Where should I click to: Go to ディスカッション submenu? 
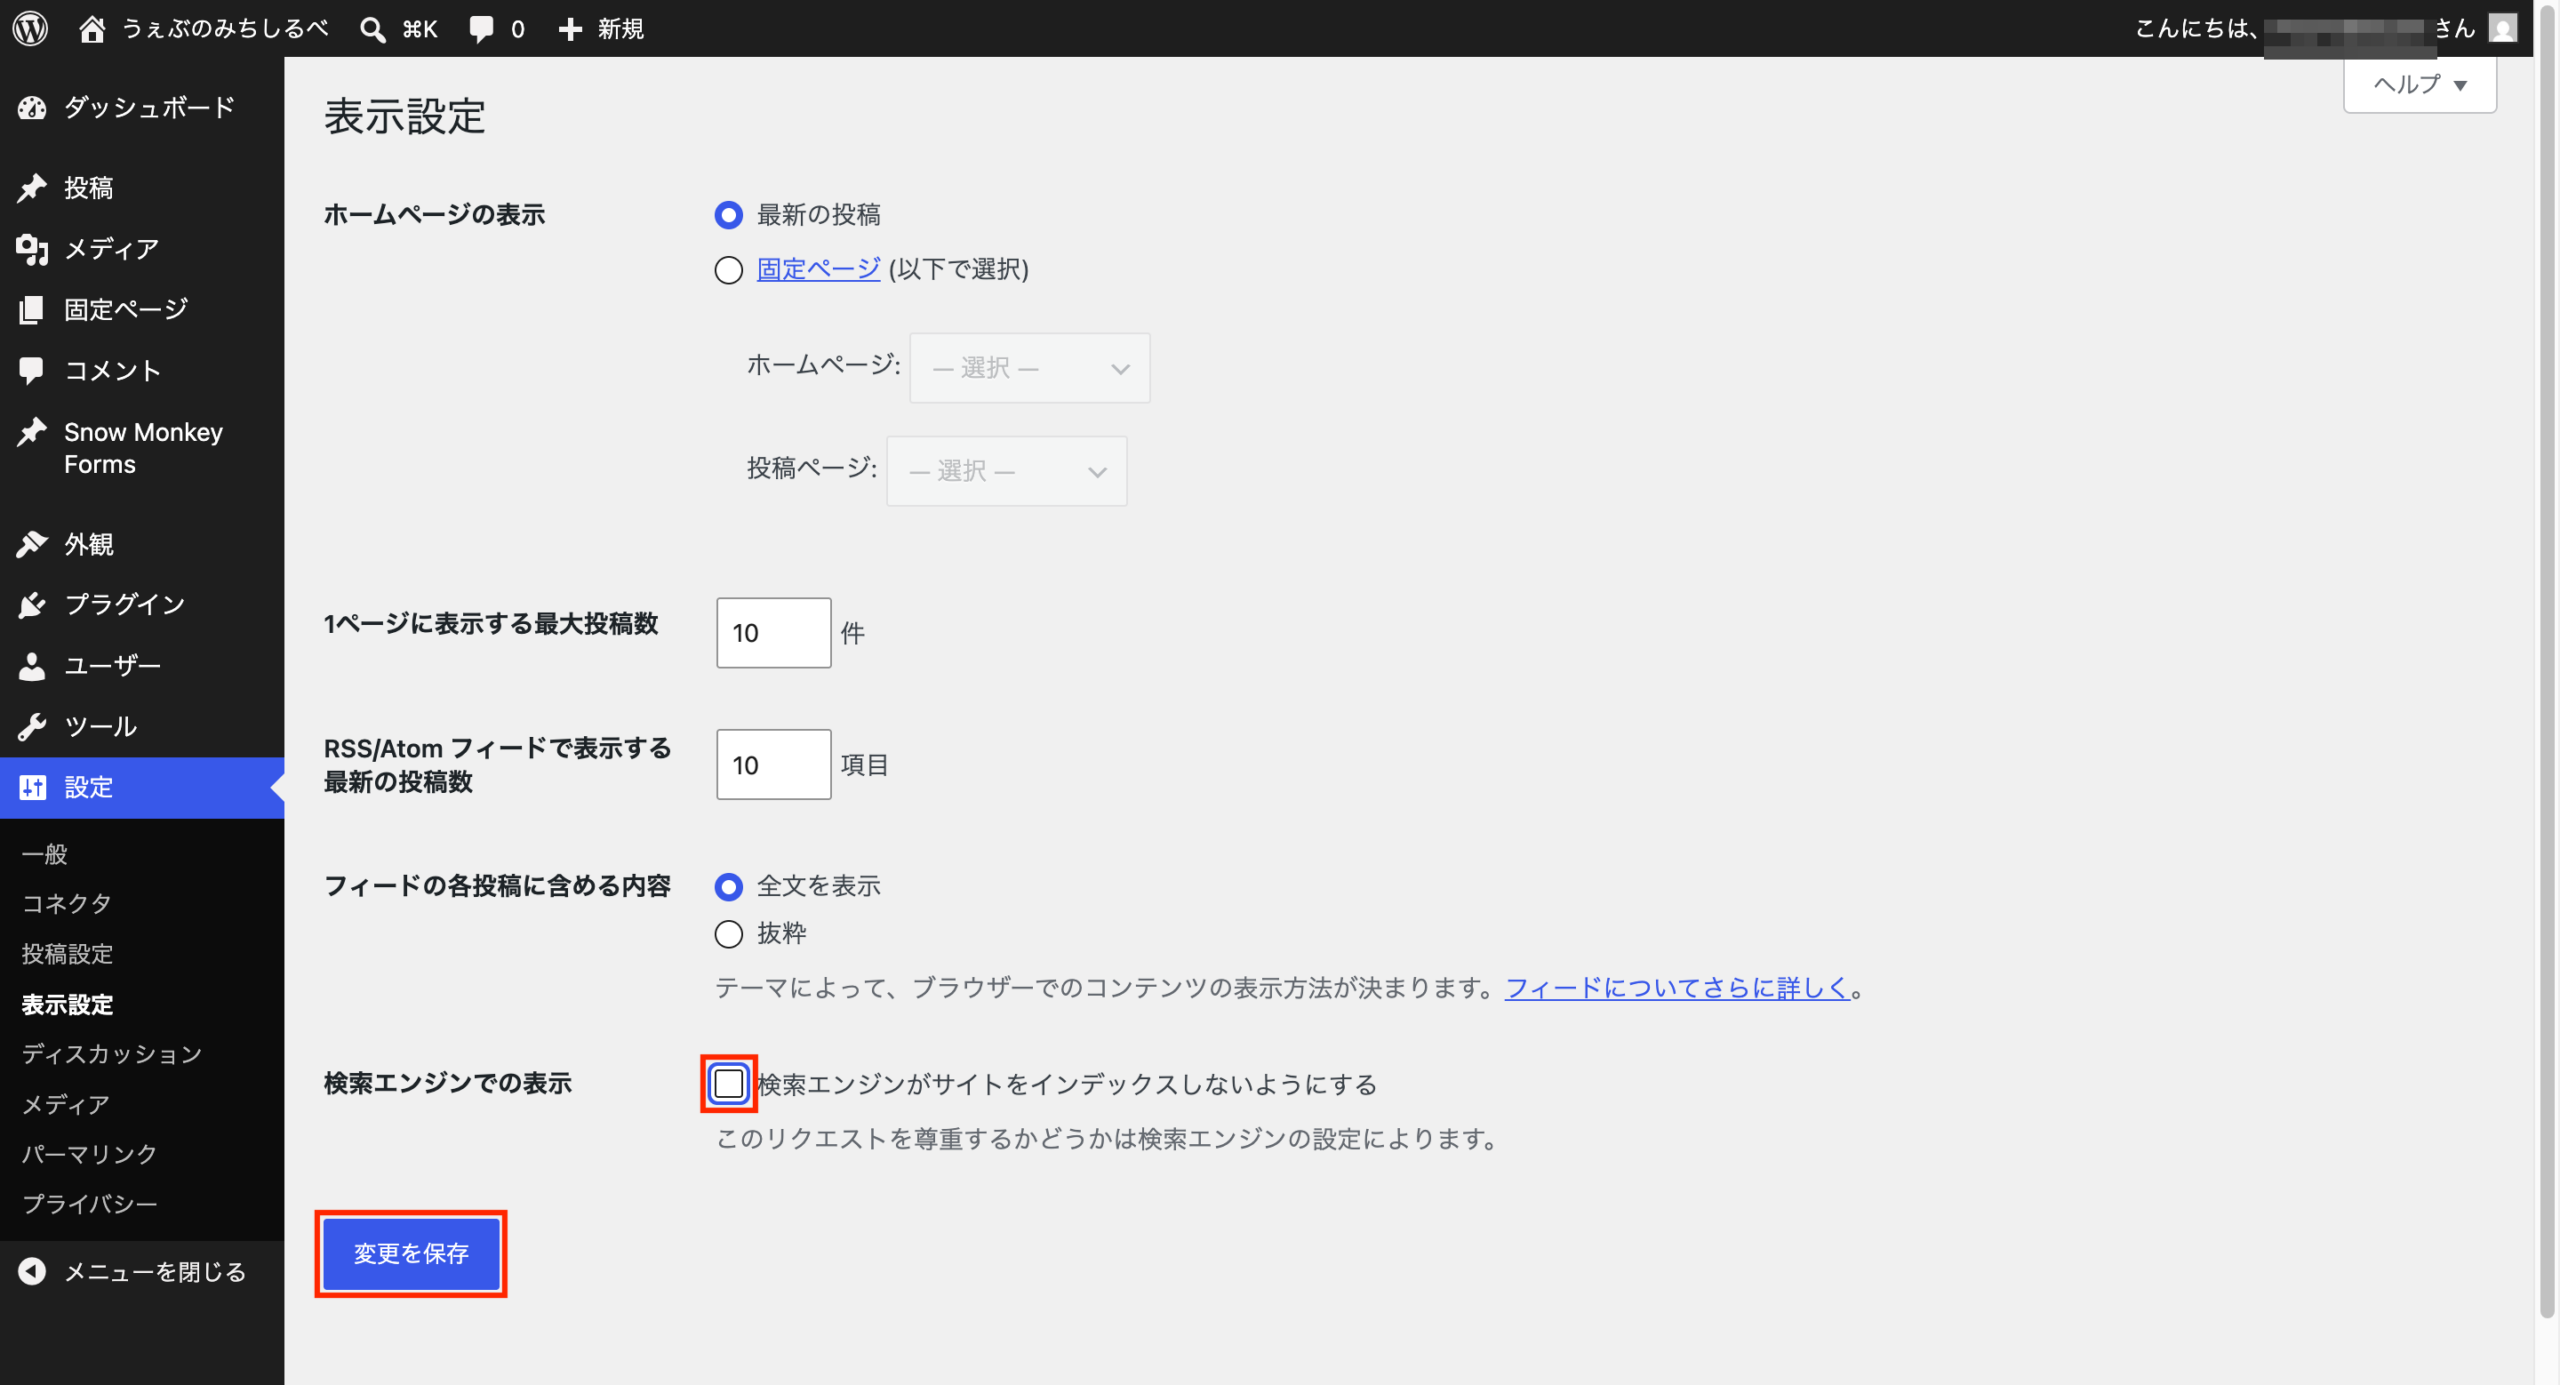click(112, 1054)
